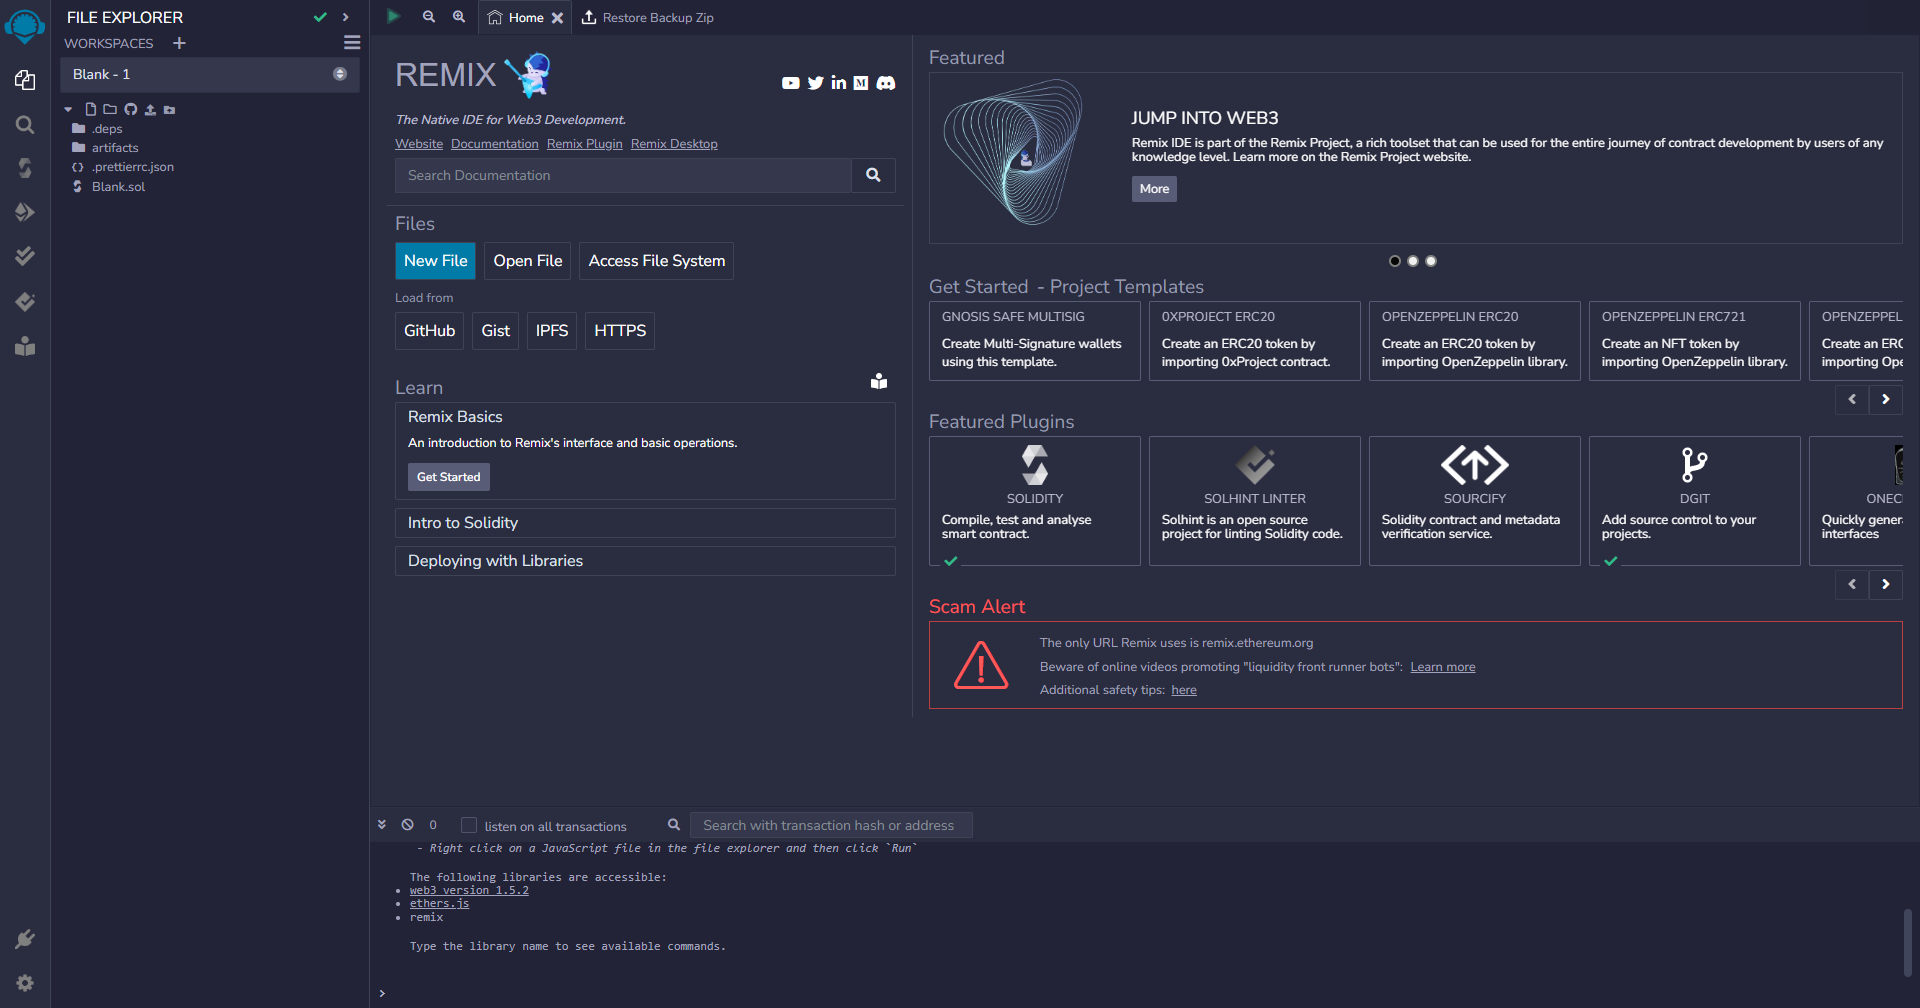Load from GitHub button
This screenshot has height=1008, width=1920.
coord(429,331)
